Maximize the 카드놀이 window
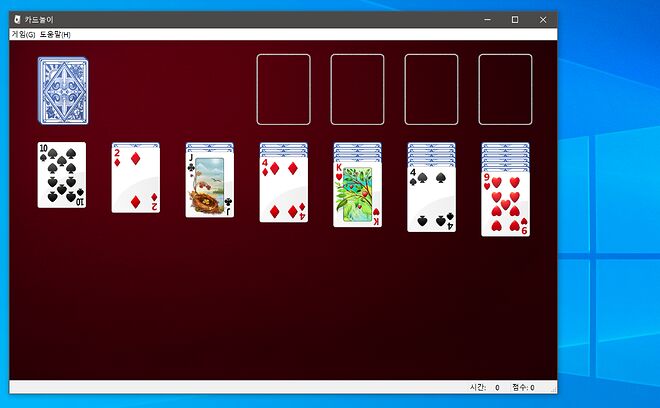Viewport: 660px width, 408px height. 515,19
